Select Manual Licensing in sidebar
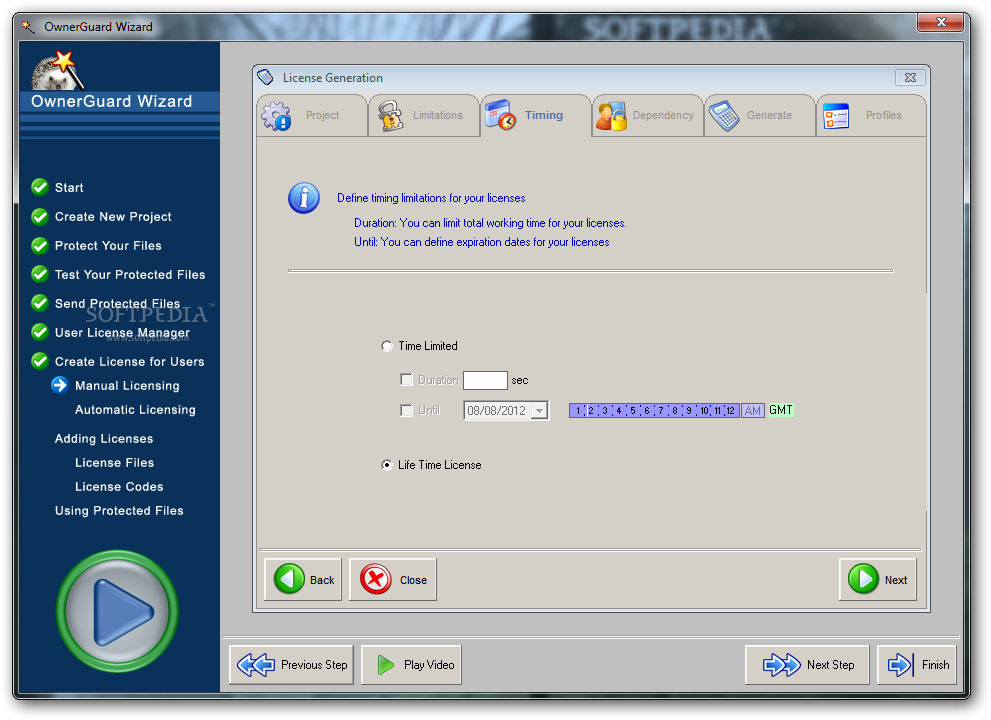This screenshot has width=991, height=720. 127,386
